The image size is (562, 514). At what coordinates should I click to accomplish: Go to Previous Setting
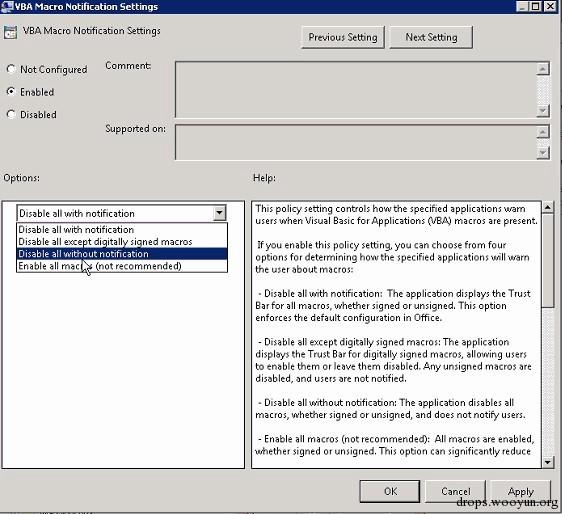[x=343, y=37]
